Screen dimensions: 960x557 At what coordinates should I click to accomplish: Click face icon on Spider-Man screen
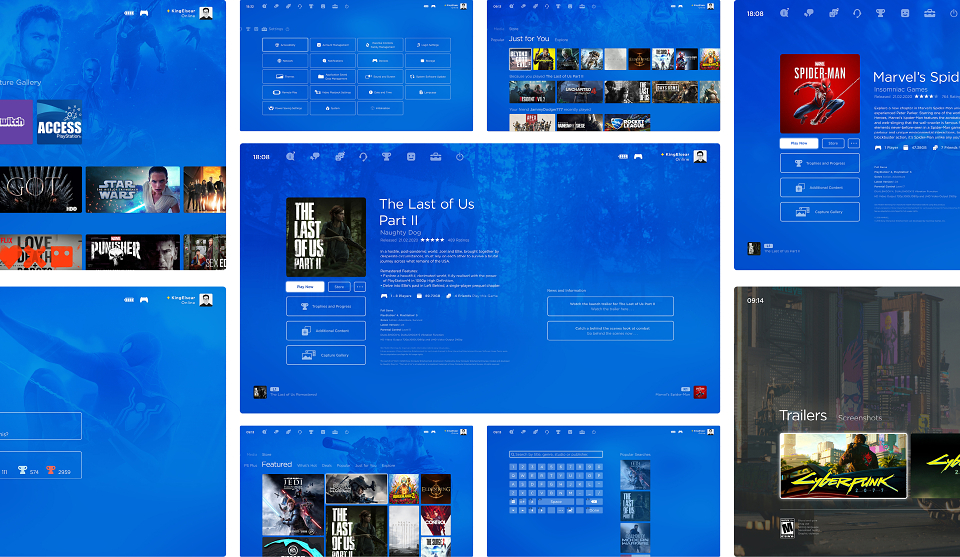pos(905,13)
